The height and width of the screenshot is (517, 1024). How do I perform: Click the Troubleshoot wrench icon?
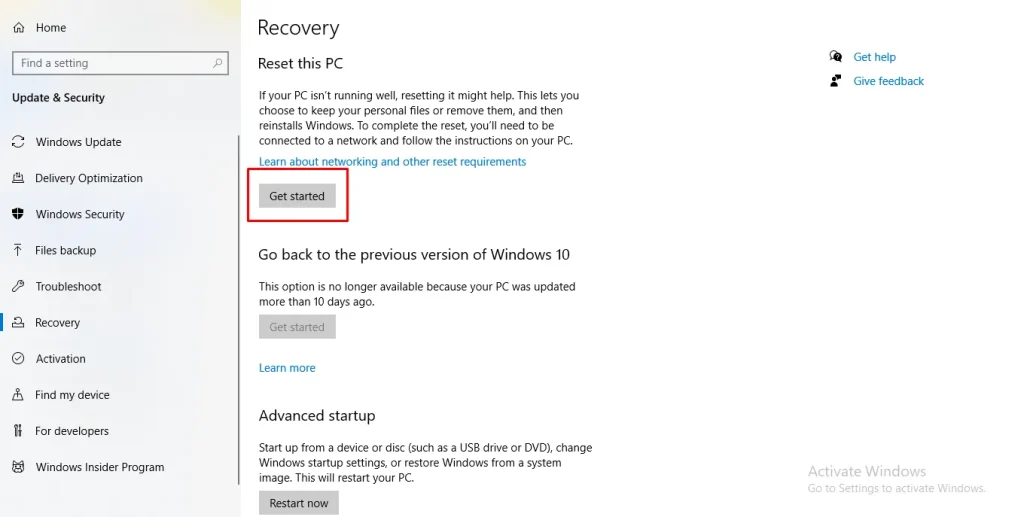pos(18,286)
